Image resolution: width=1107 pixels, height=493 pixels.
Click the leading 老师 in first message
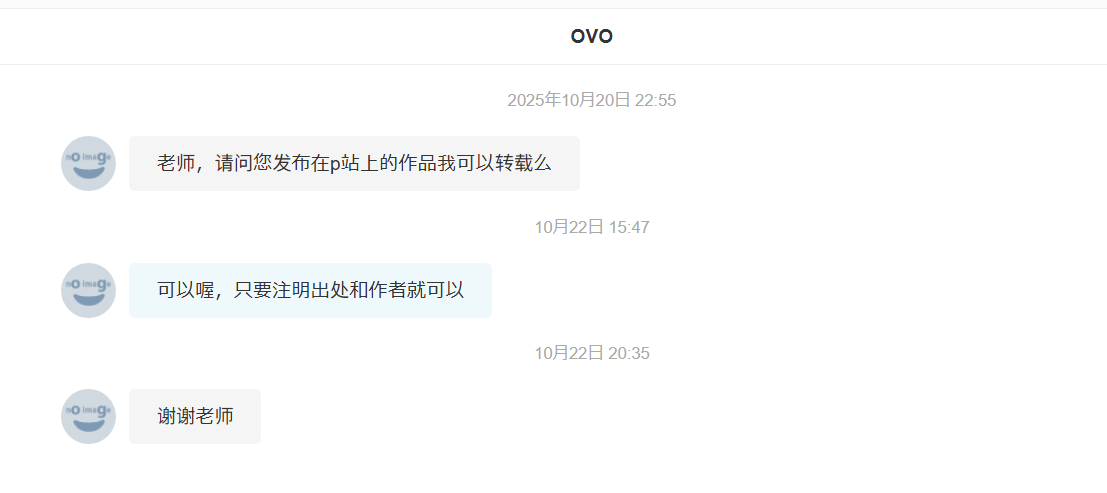(176, 164)
